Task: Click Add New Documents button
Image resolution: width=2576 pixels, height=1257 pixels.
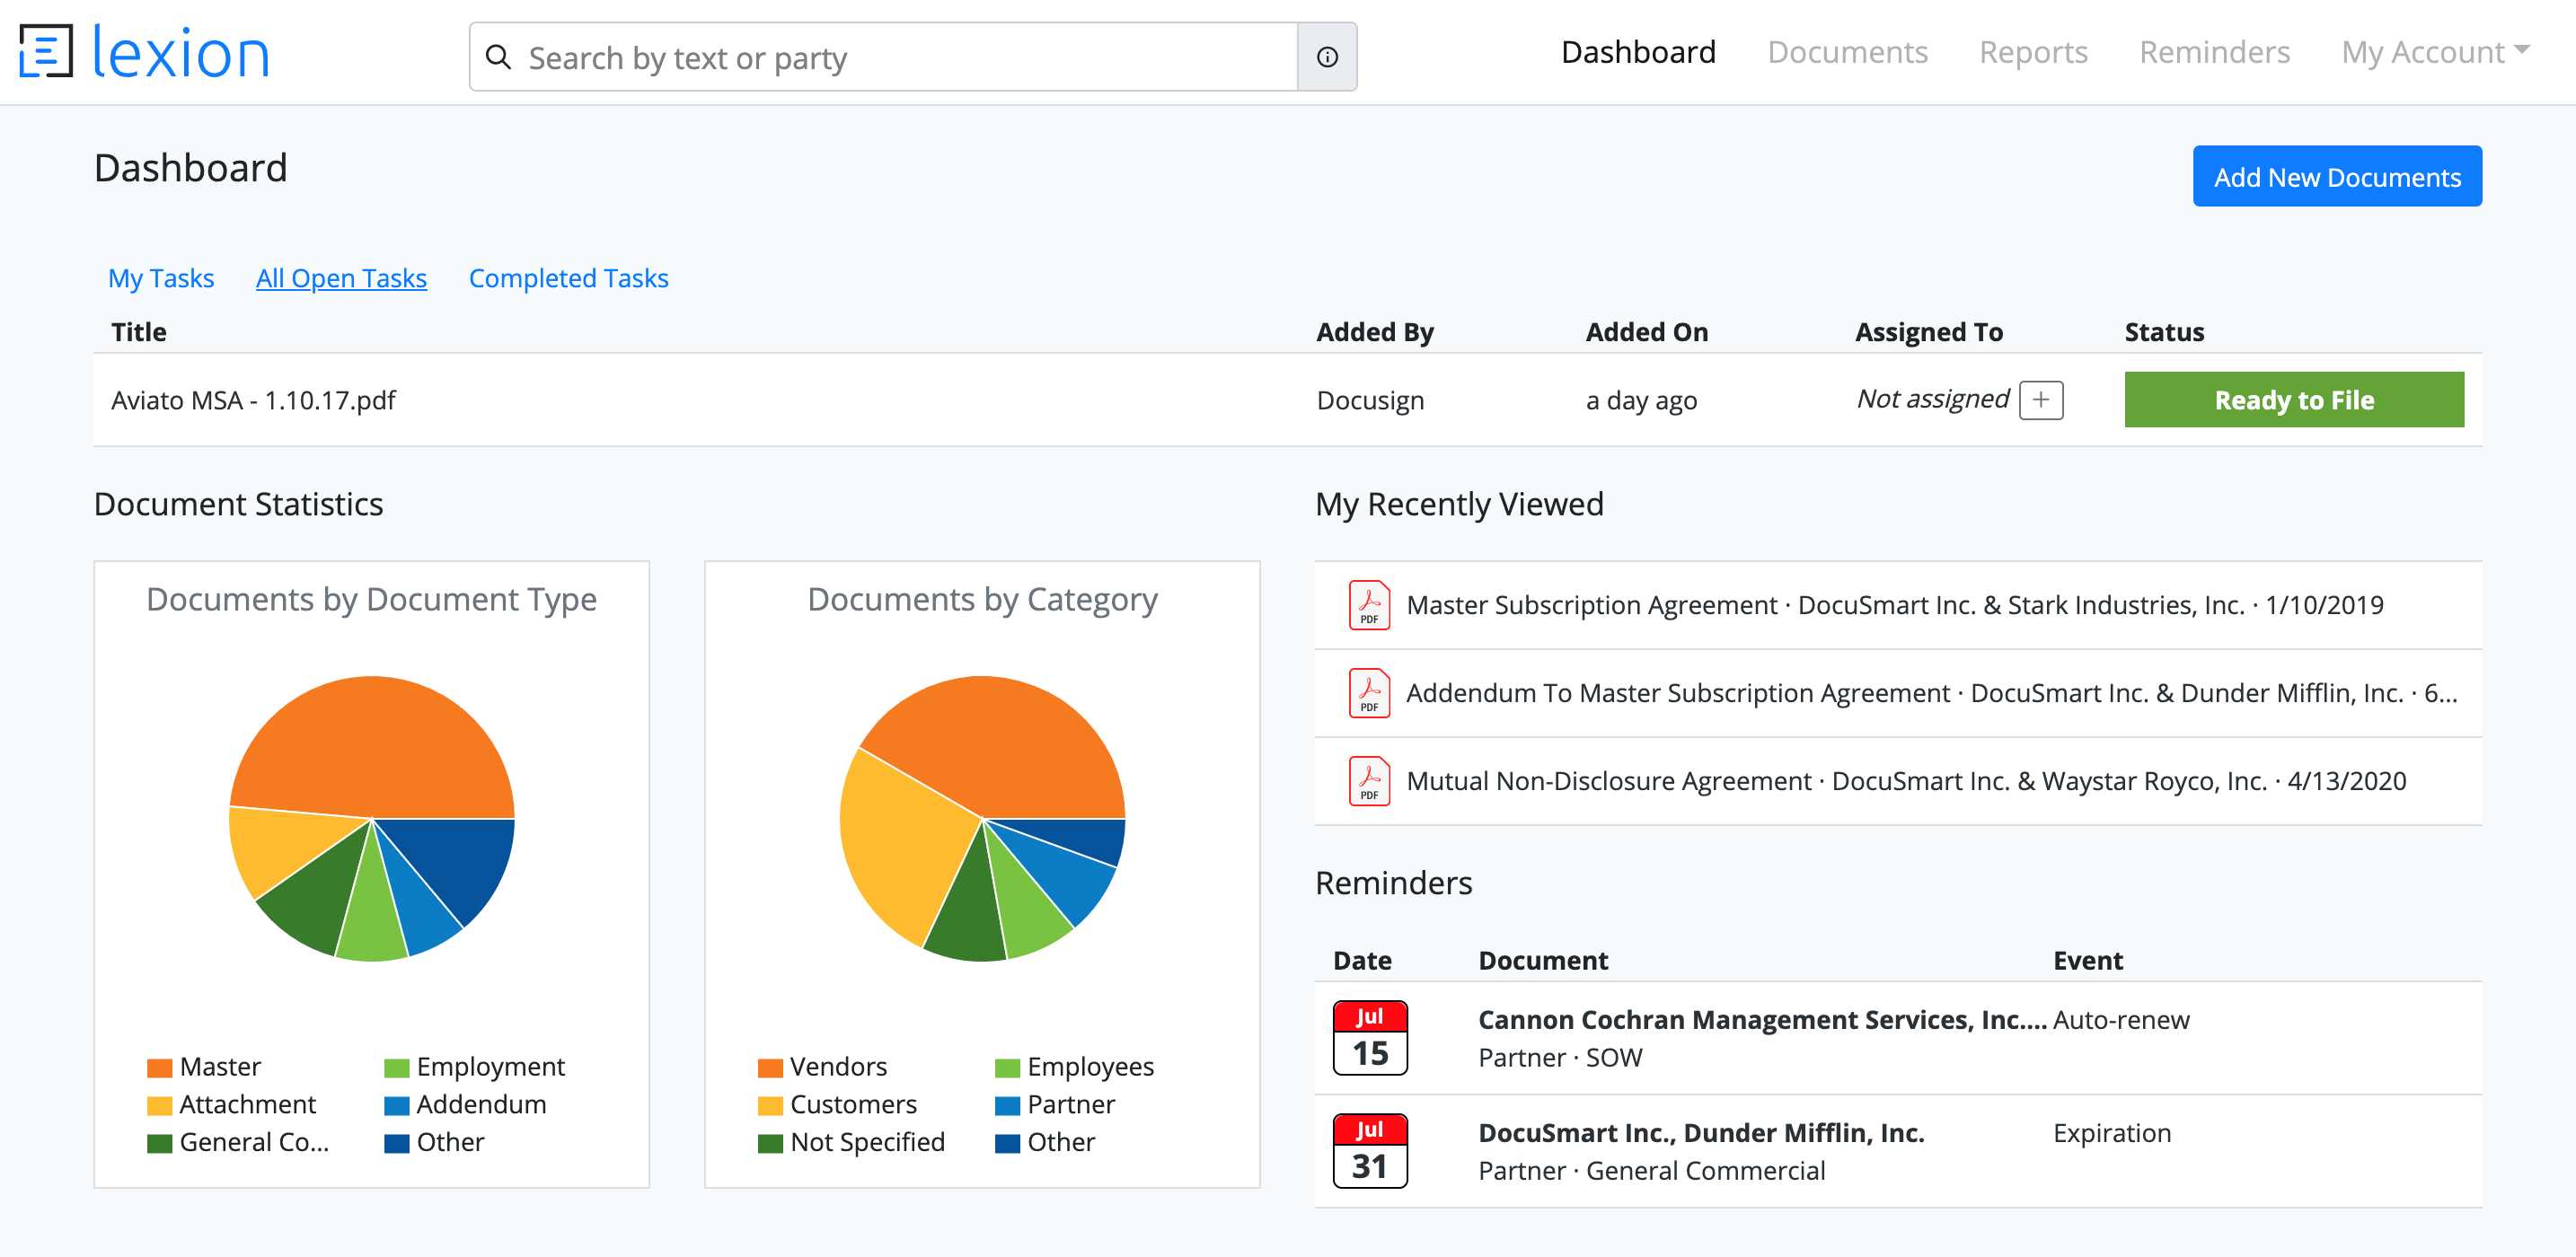Action: click(2336, 177)
